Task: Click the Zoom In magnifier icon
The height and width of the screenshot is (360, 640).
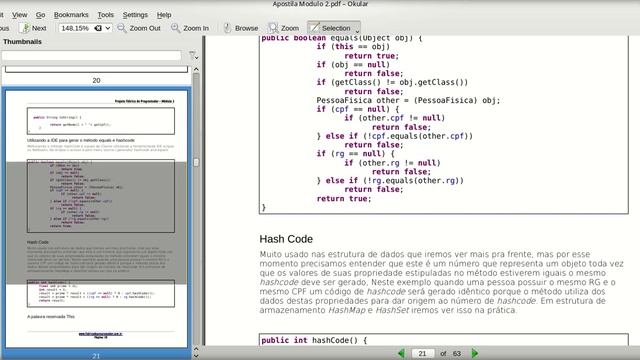Action: click(176, 28)
